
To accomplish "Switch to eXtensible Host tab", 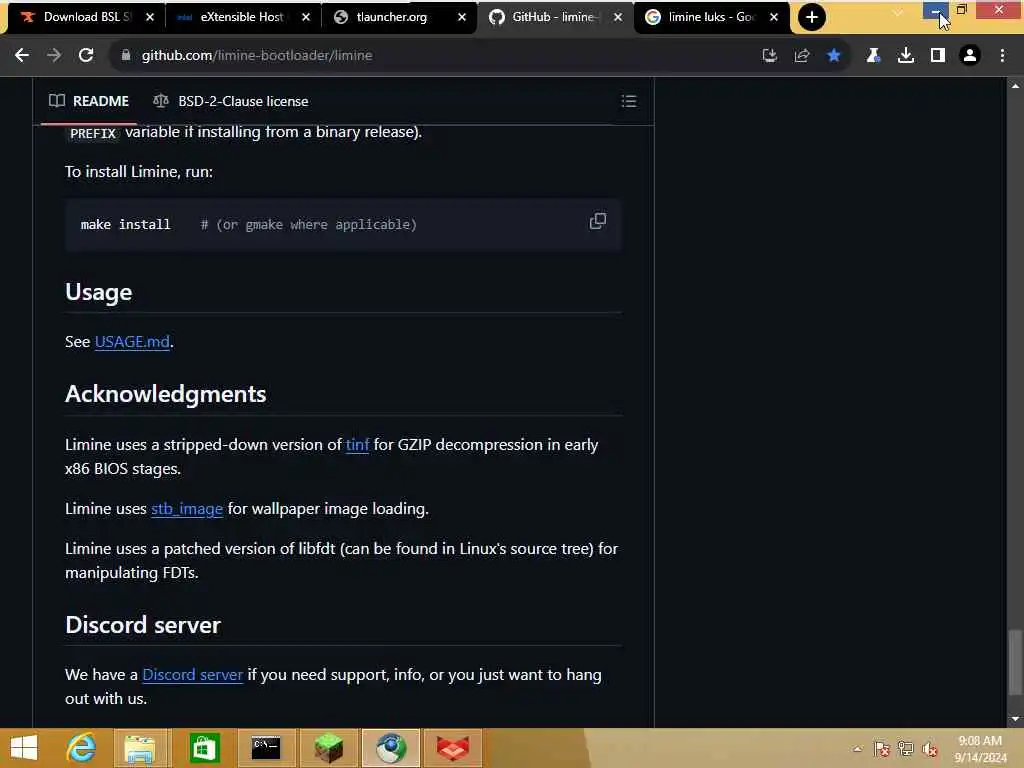I will coord(242,17).
